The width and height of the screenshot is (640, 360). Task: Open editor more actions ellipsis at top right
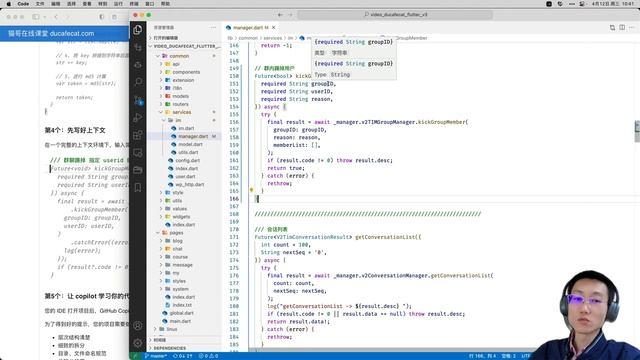(632, 27)
